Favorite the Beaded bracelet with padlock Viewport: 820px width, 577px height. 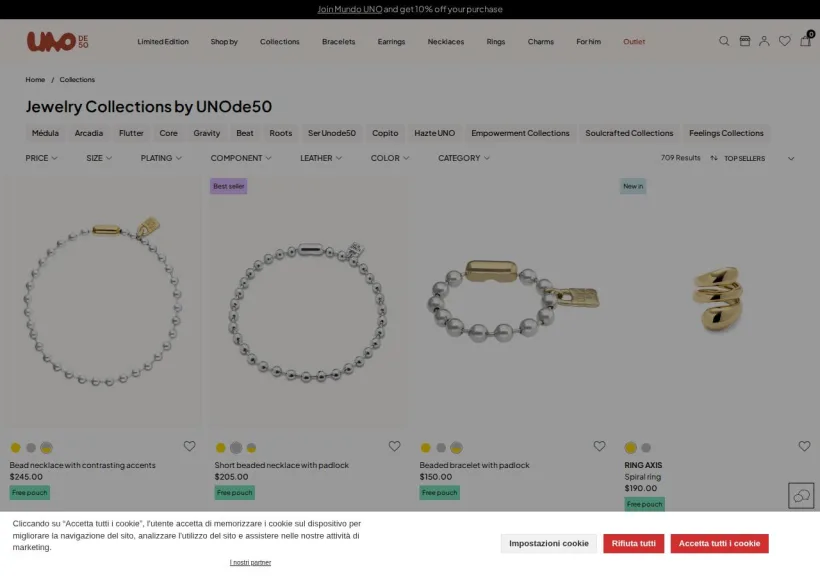pyautogui.click(x=599, y=446)
